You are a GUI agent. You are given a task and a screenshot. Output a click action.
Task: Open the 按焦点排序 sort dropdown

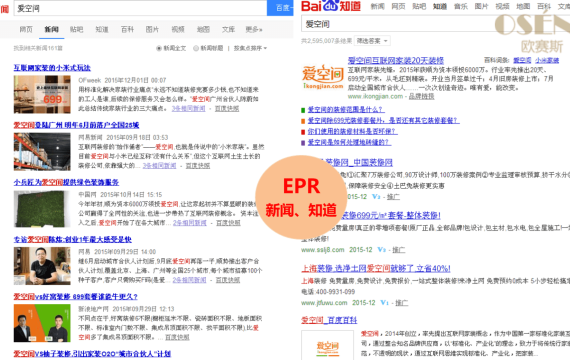(250, 48)
